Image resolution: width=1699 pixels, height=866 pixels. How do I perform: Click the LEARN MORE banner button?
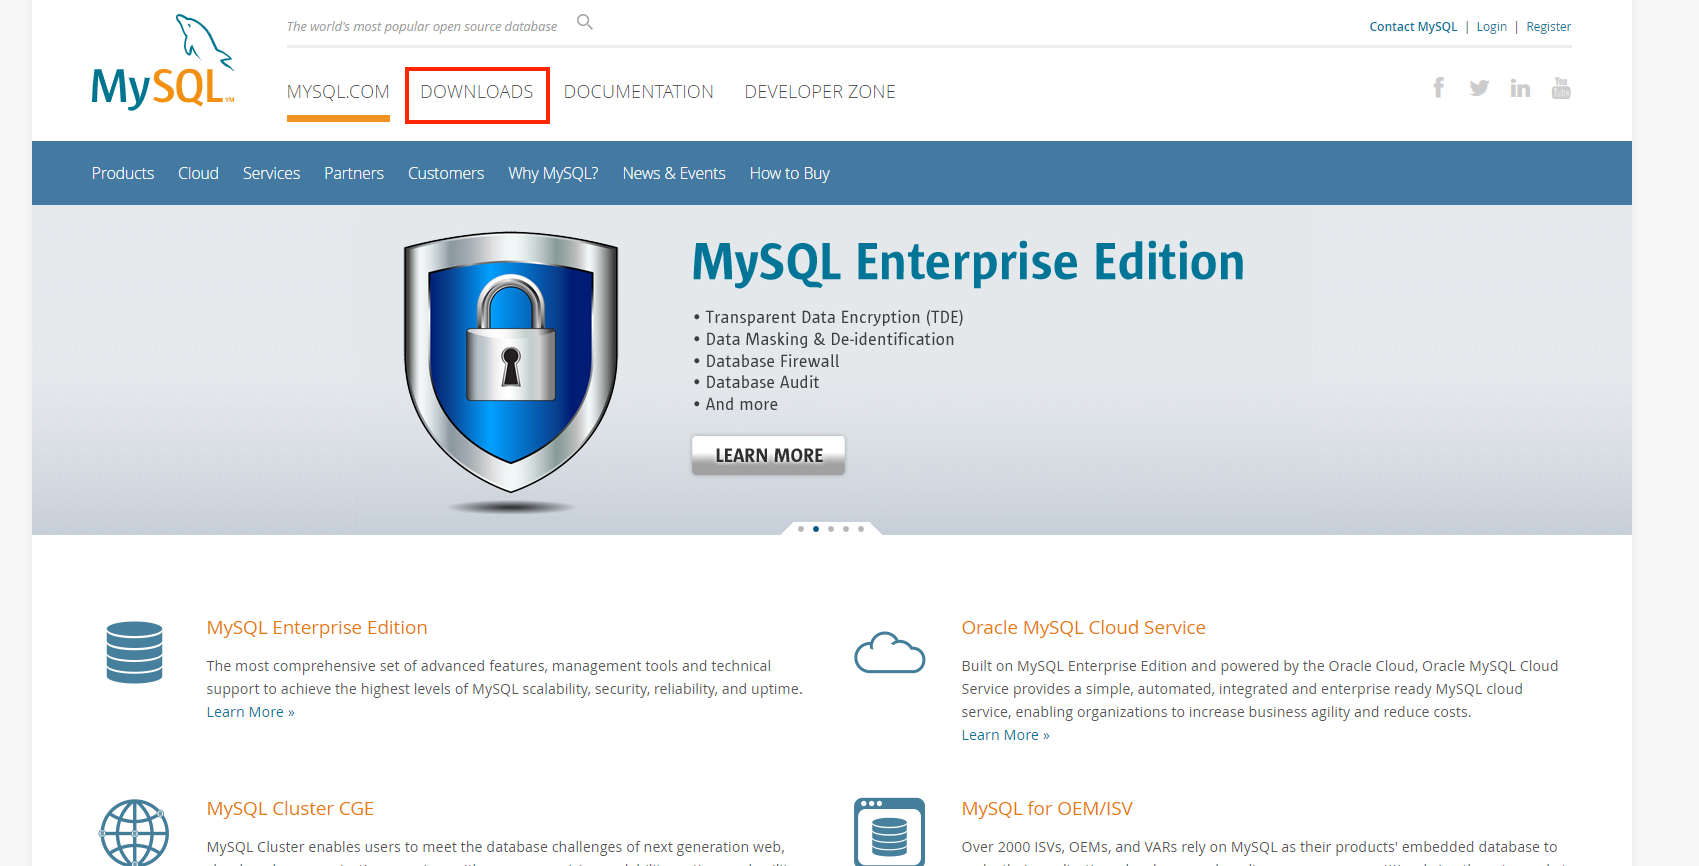click(768, 455)
